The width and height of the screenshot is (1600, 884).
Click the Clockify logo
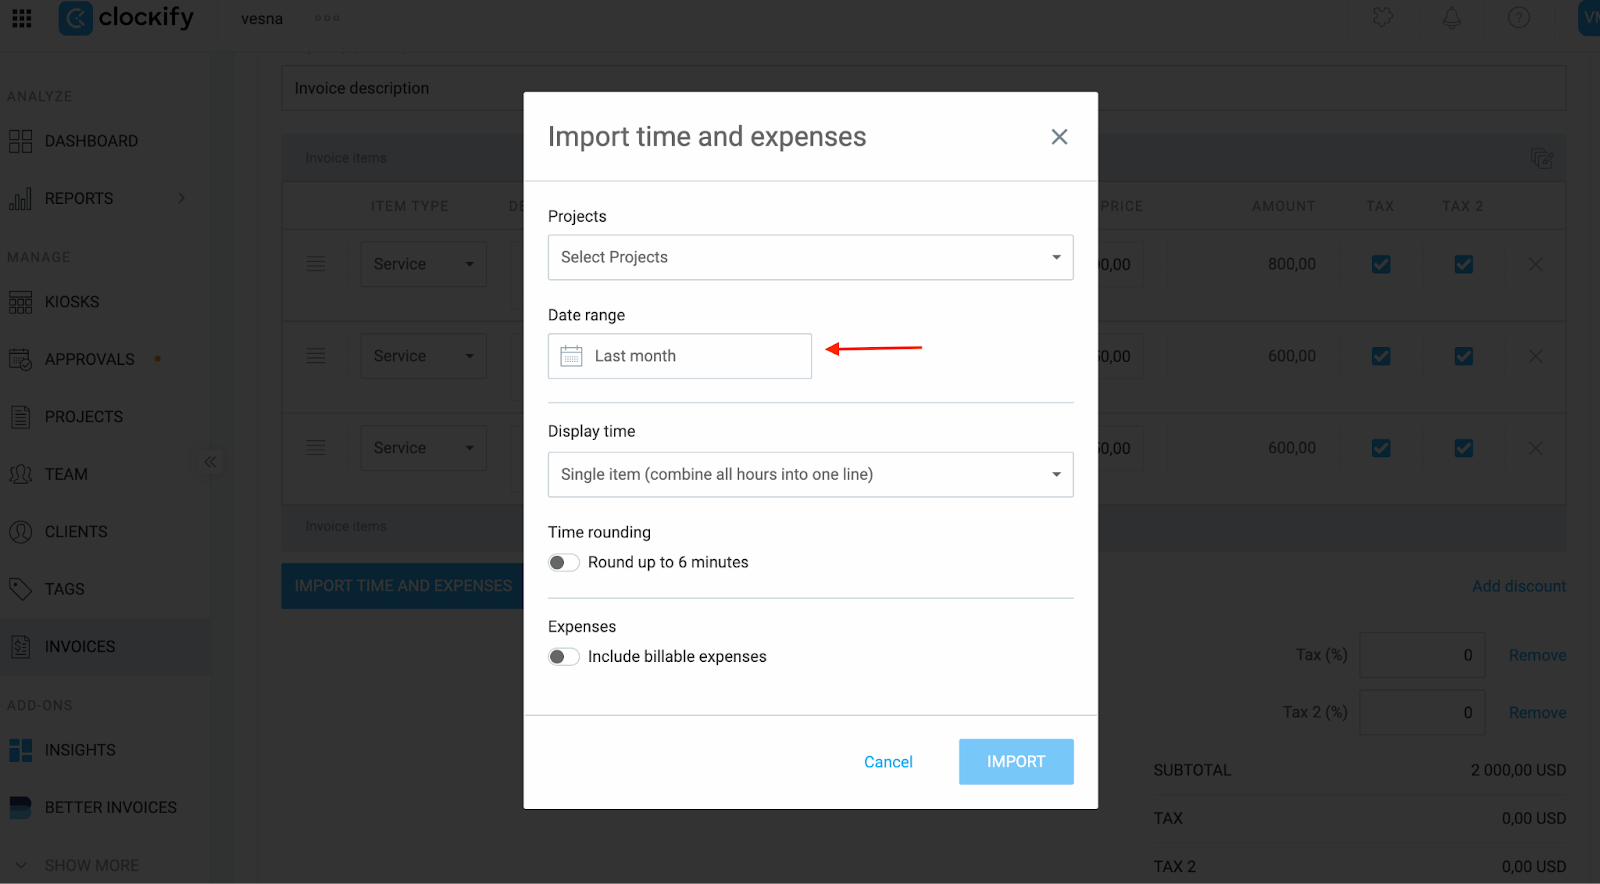click(126, 18)
